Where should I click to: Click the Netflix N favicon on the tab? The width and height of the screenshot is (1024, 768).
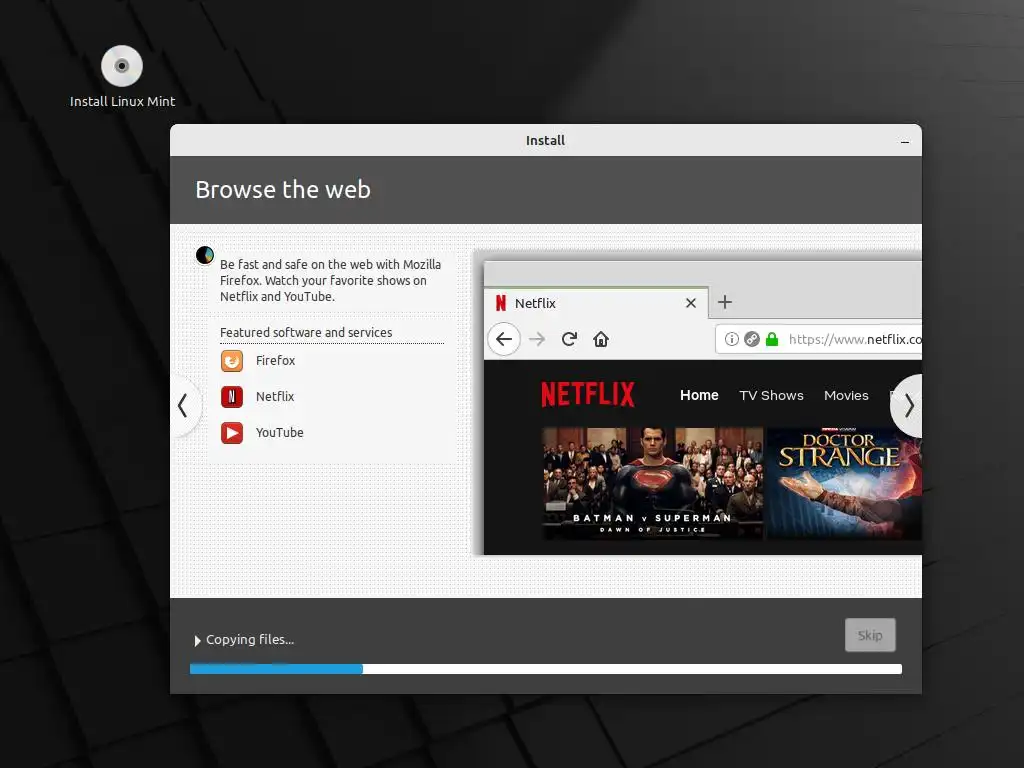point(501,303)
